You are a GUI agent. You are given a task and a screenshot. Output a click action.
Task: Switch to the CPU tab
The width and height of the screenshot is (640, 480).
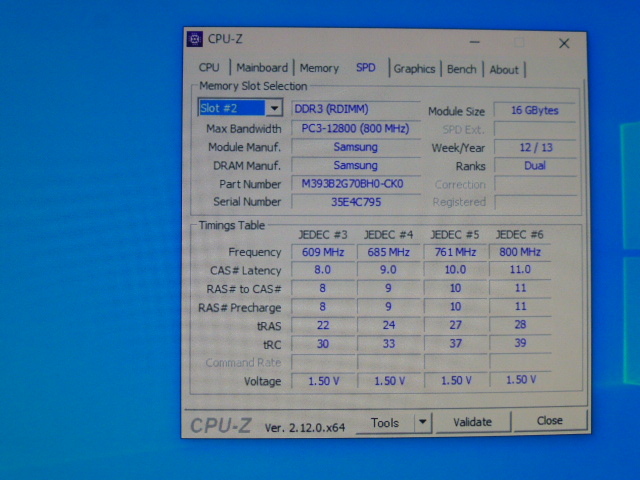pos(209,68)
